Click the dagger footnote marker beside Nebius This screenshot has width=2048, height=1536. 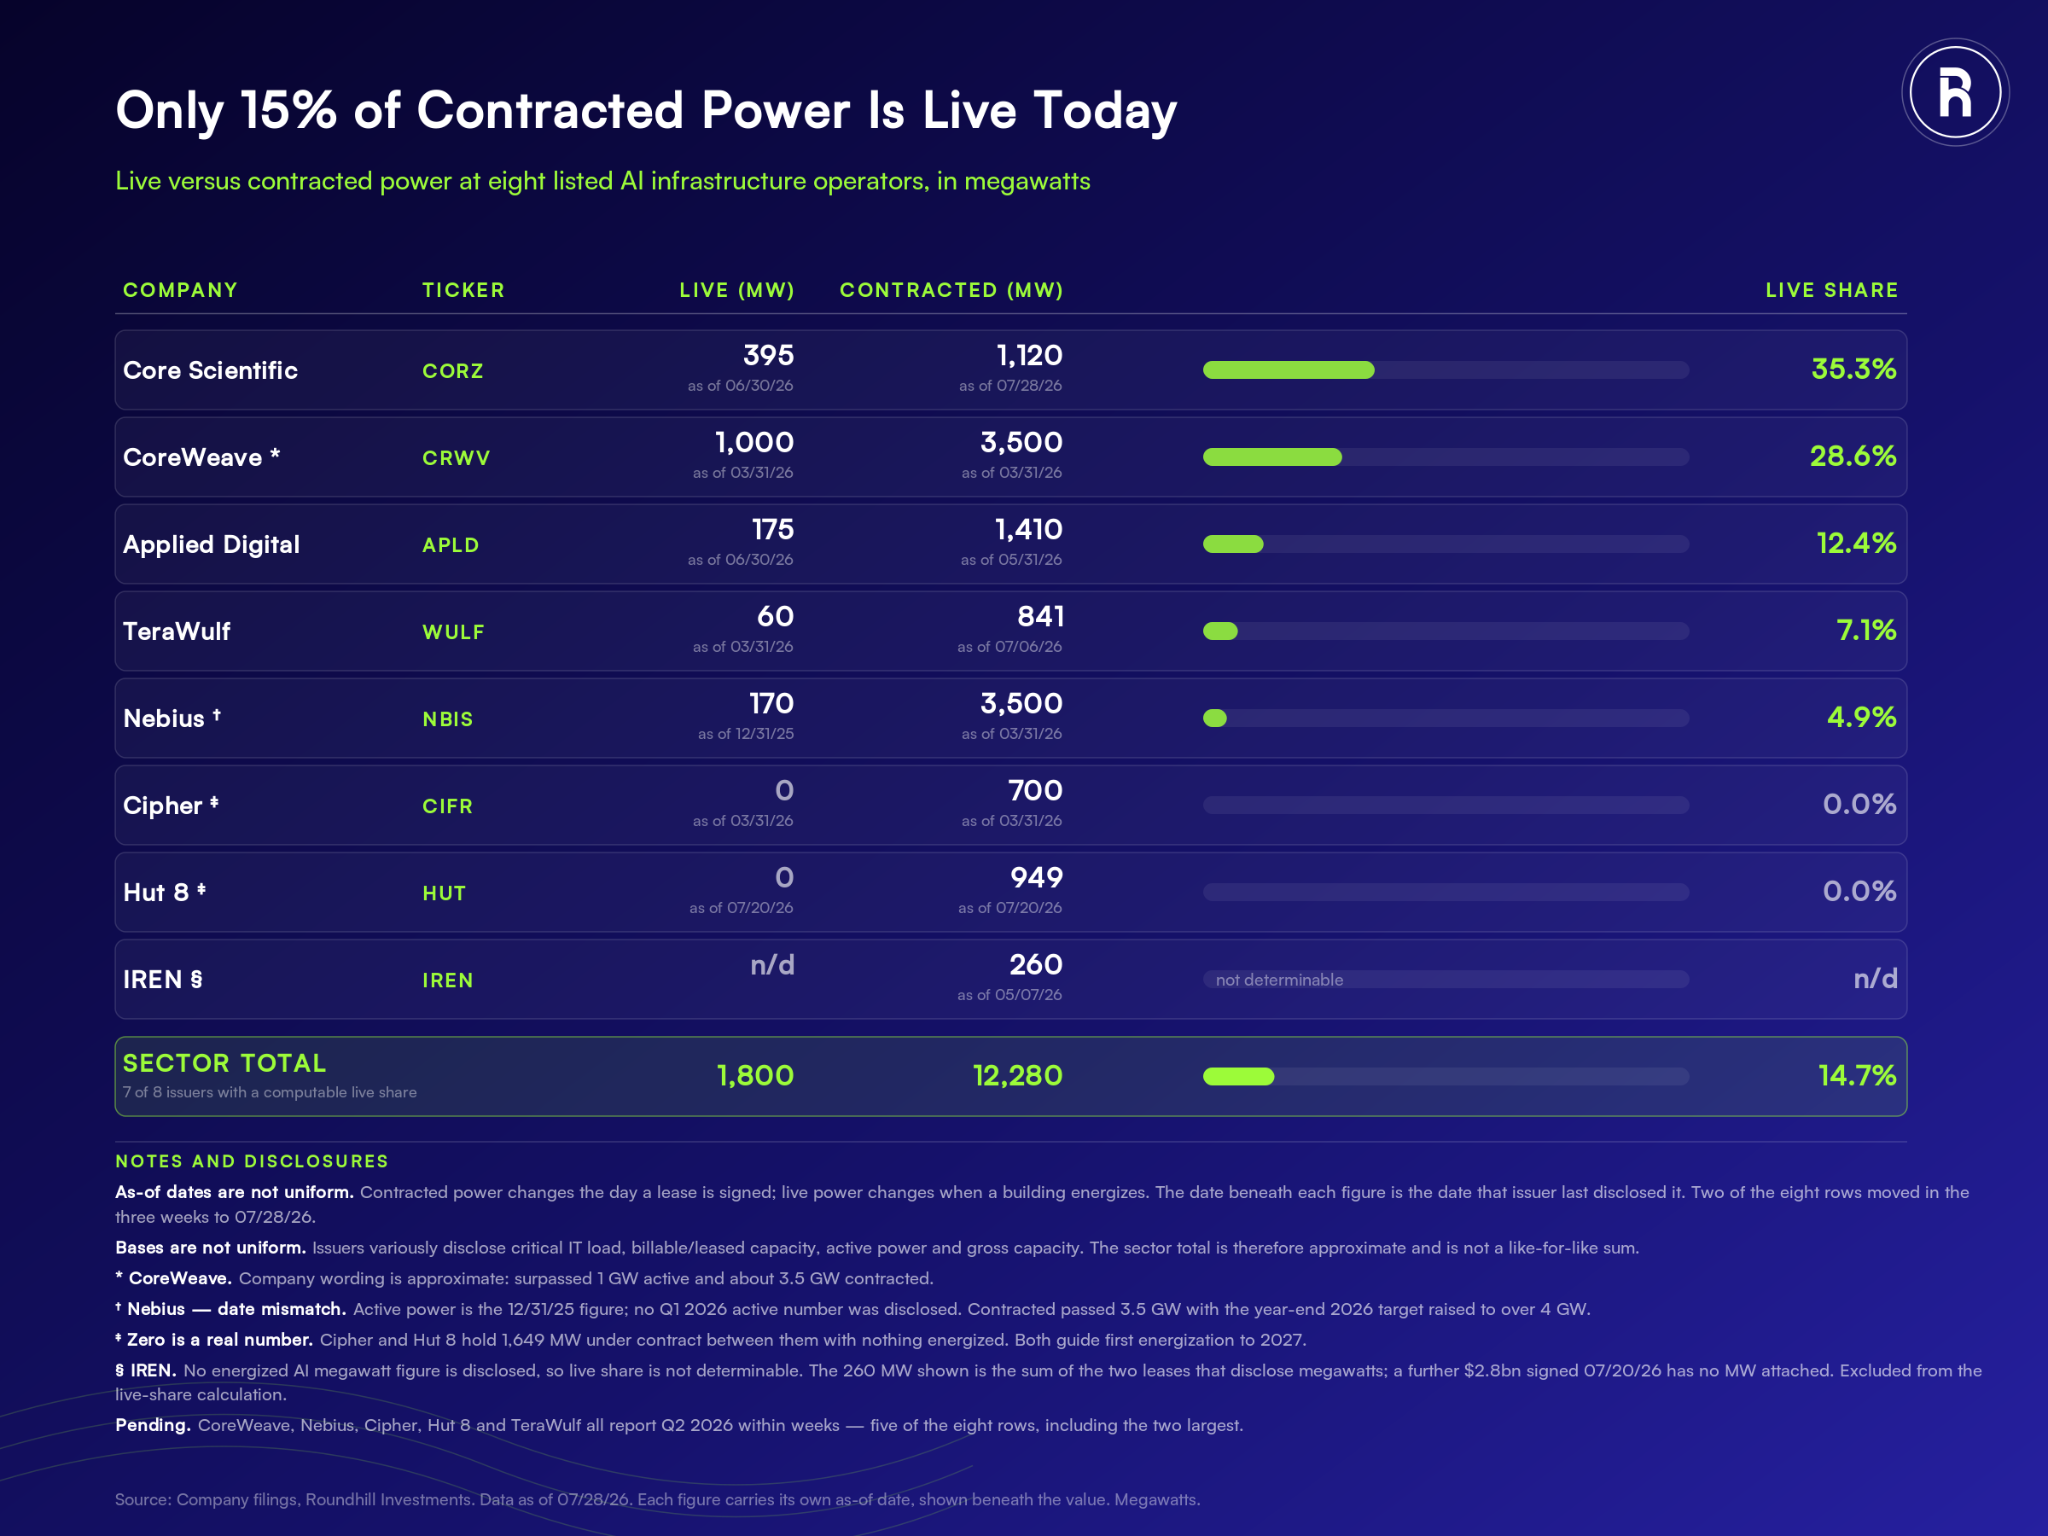(x=216, y=714)
